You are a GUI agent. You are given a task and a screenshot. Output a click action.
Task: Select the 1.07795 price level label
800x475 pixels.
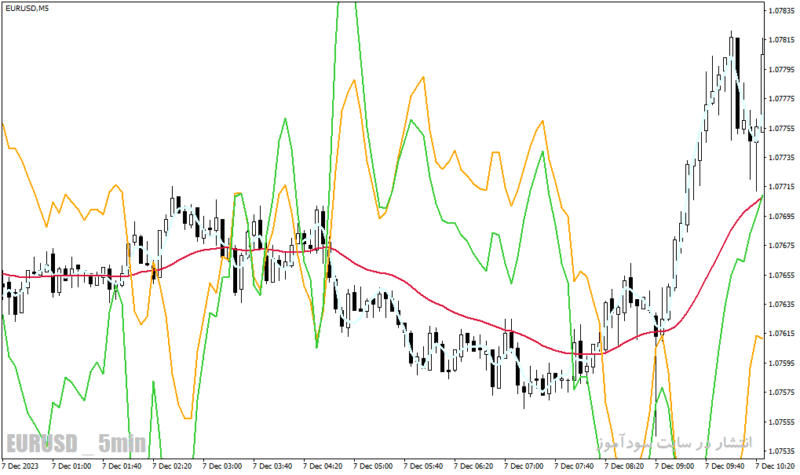782,69
